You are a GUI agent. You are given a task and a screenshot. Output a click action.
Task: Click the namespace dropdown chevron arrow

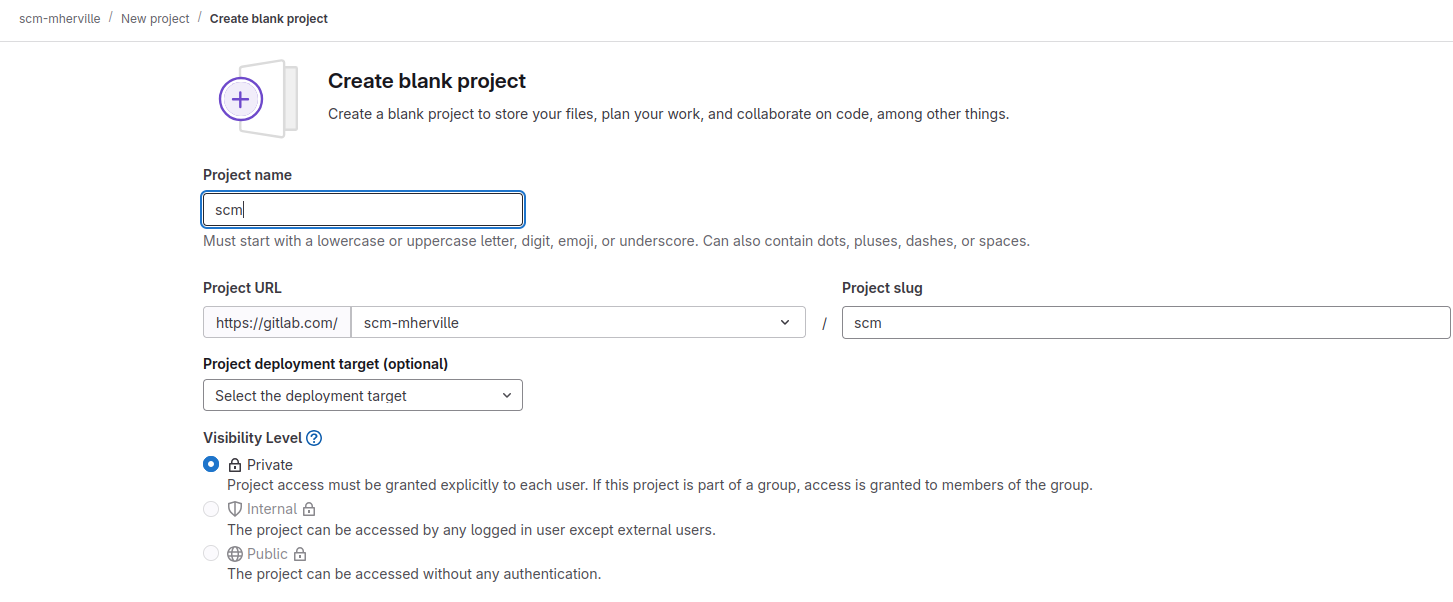[x=785, y=323]
